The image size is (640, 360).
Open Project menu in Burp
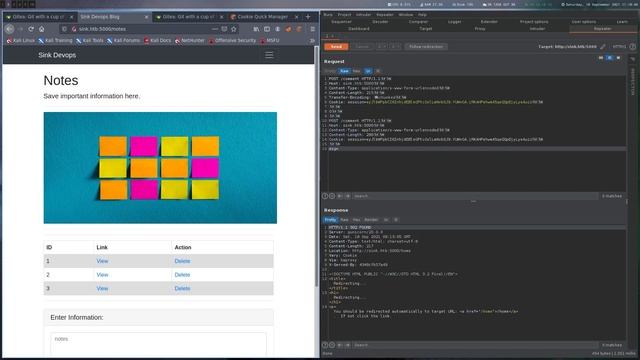point(344,15)
